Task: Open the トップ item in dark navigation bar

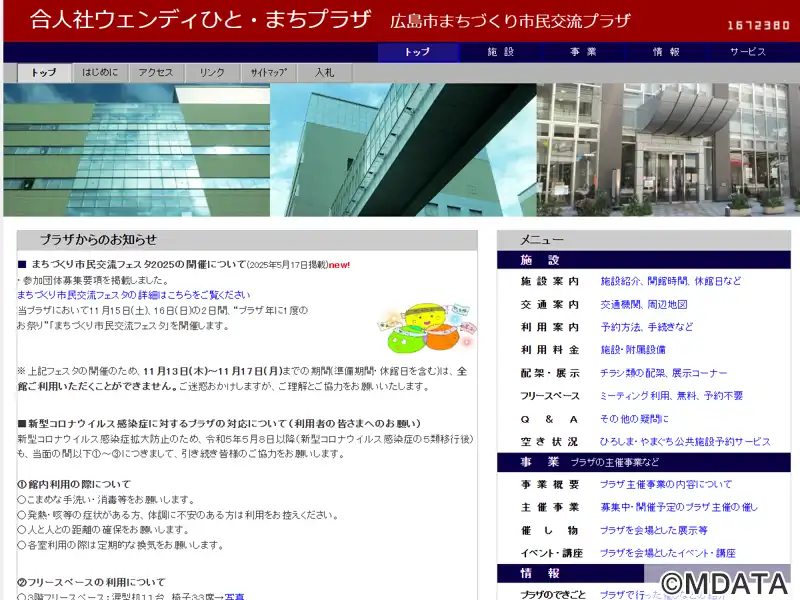Action: click(418, 52)
